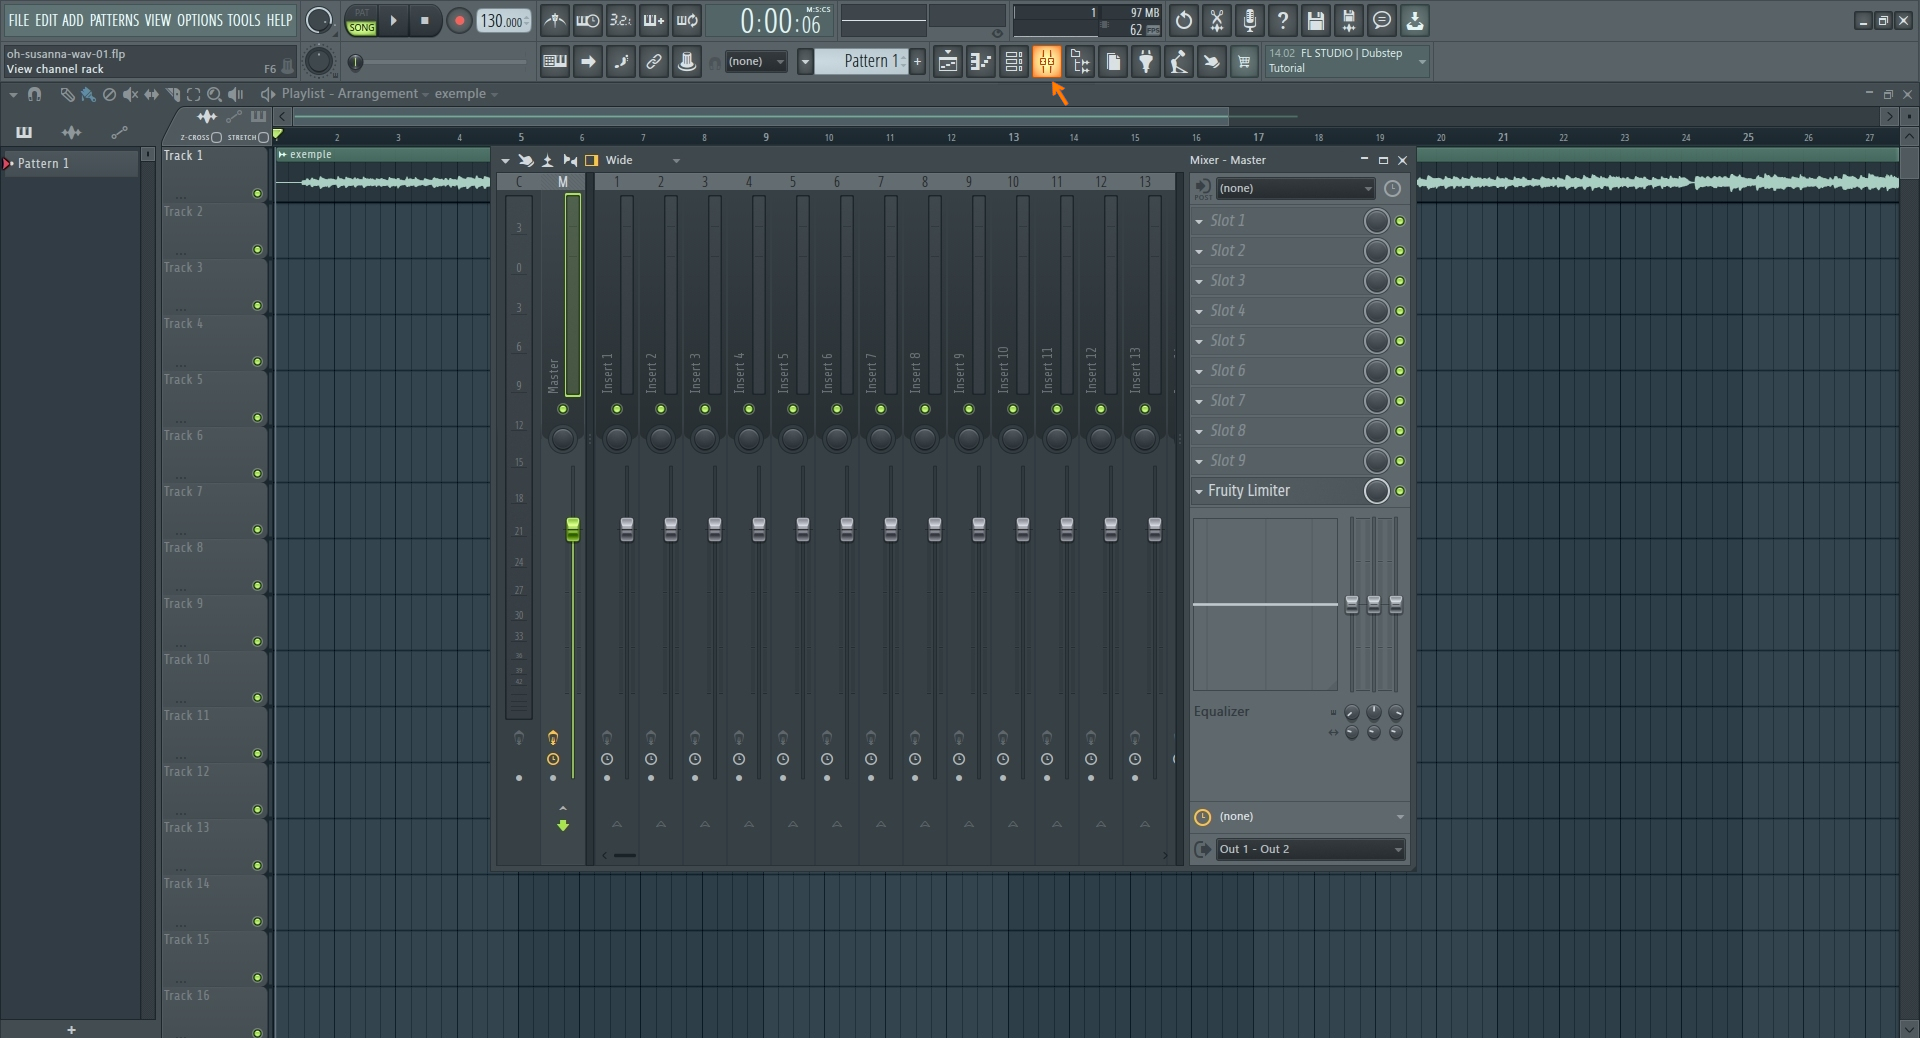This screenshot has height=1038, width=1920.
Task: Mute Track 5 with its green LED
Action: click(x=257, y=418)
